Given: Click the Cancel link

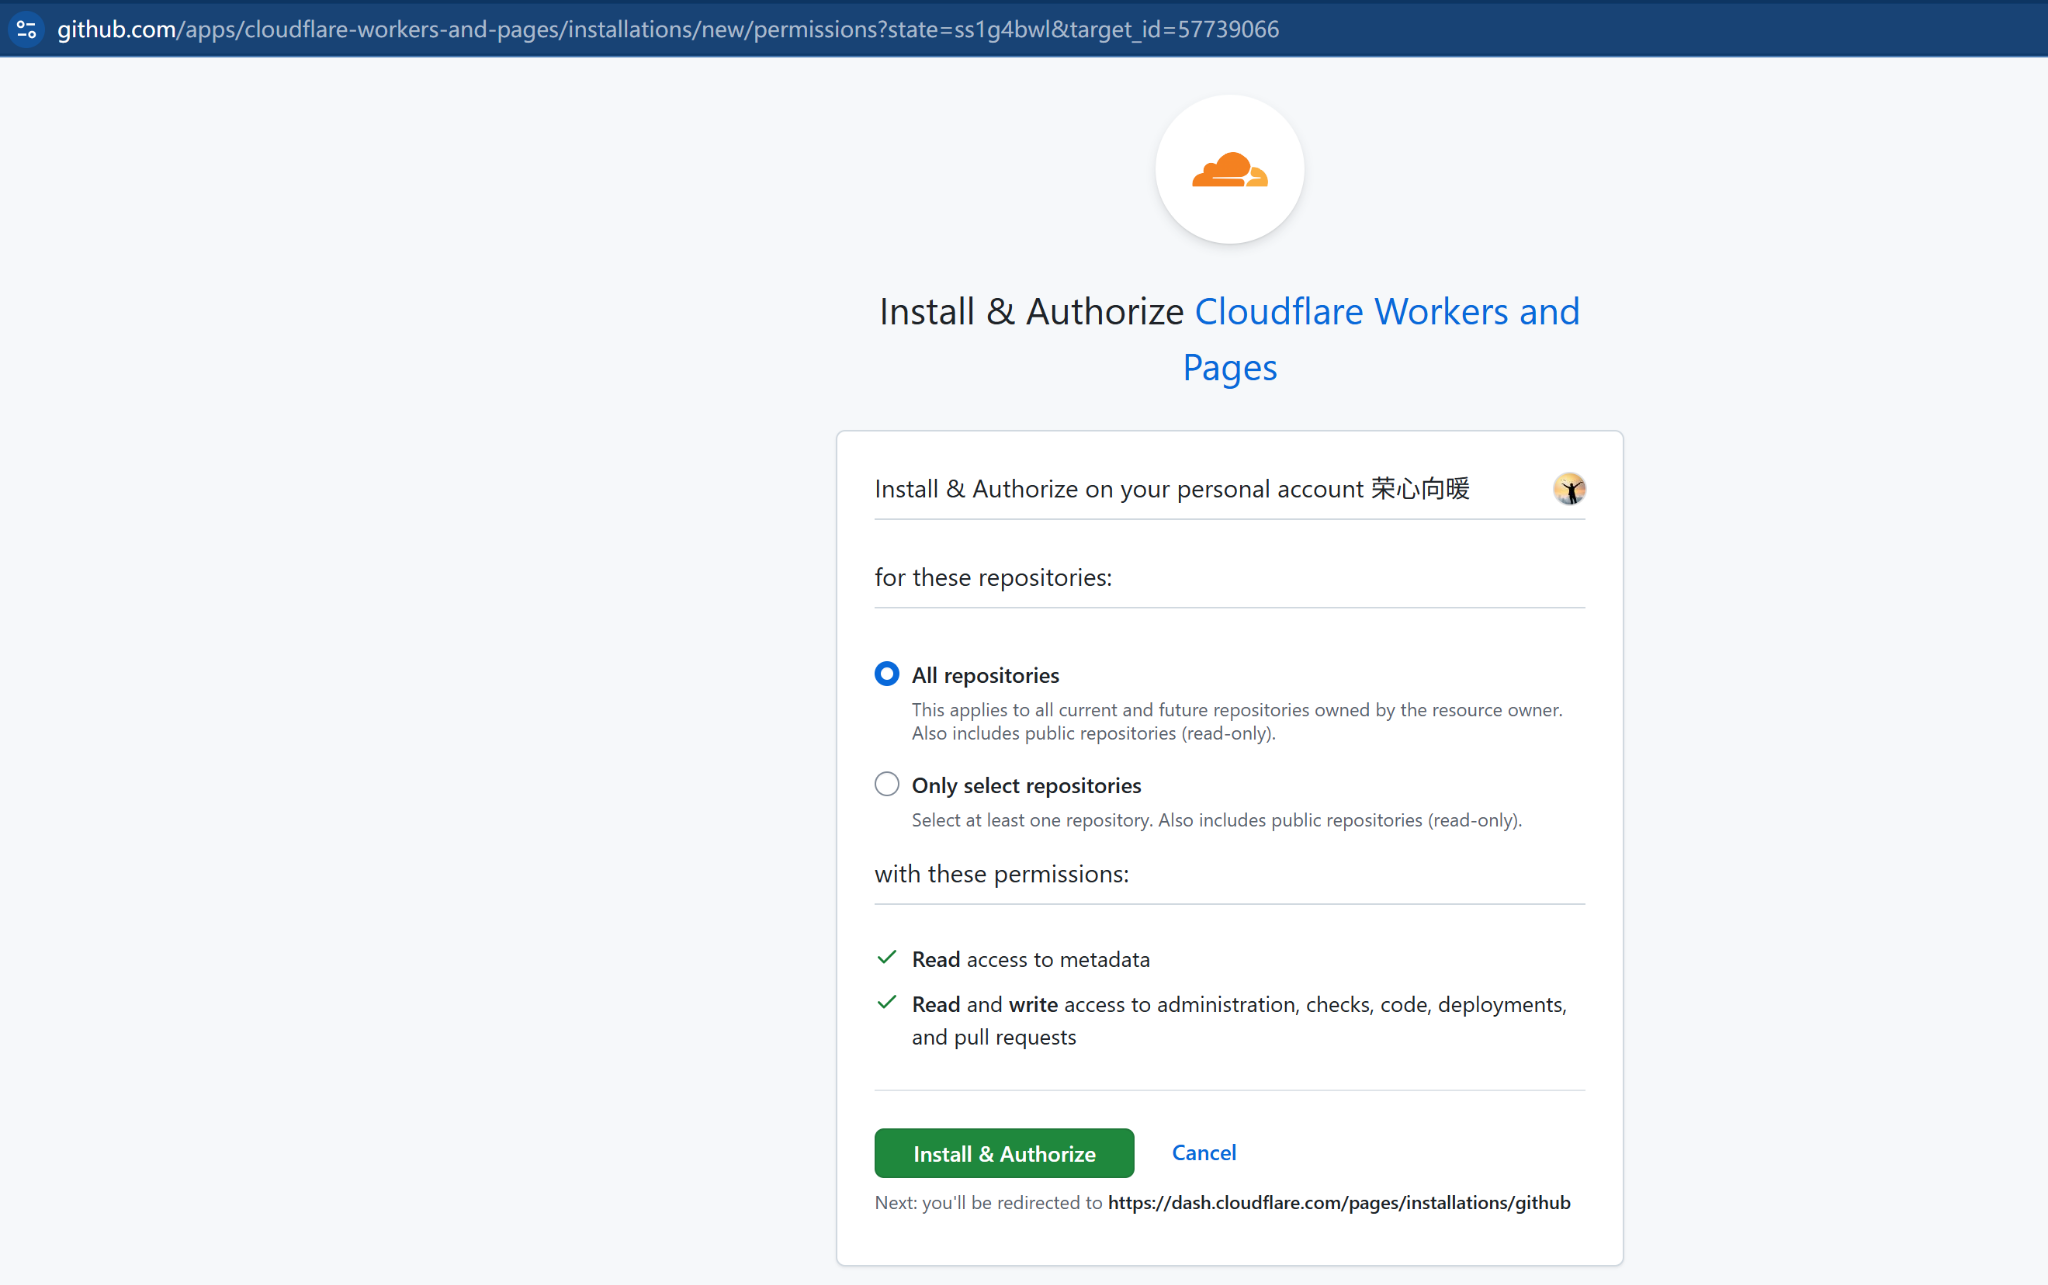Looking at the screenshot, I should point(1204,1152).
